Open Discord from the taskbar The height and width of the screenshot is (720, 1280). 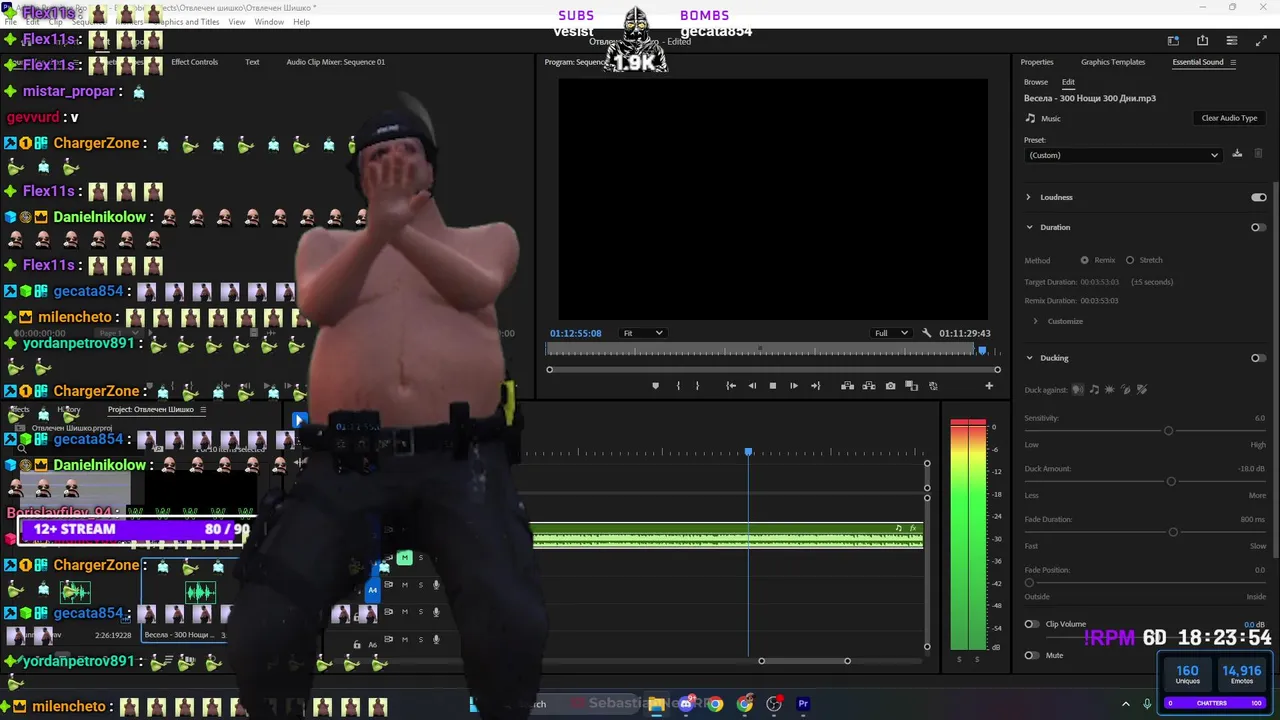[x=686, y=704]
